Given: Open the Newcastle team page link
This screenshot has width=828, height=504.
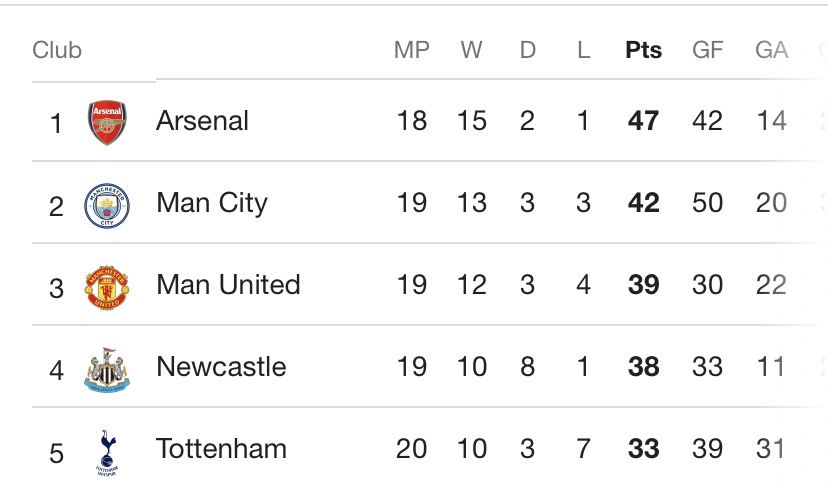Looking at the screenshot, I should [221, 367].
